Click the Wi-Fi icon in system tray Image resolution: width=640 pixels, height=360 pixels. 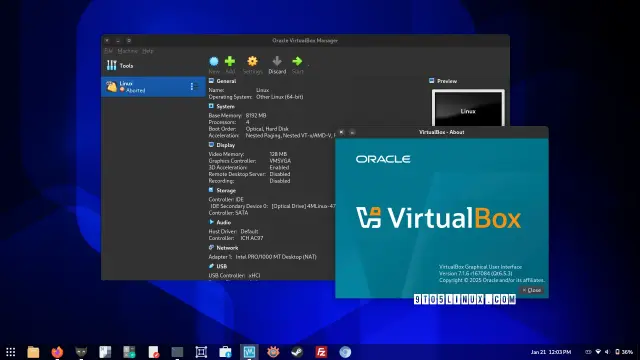click(x=598, y=352)
